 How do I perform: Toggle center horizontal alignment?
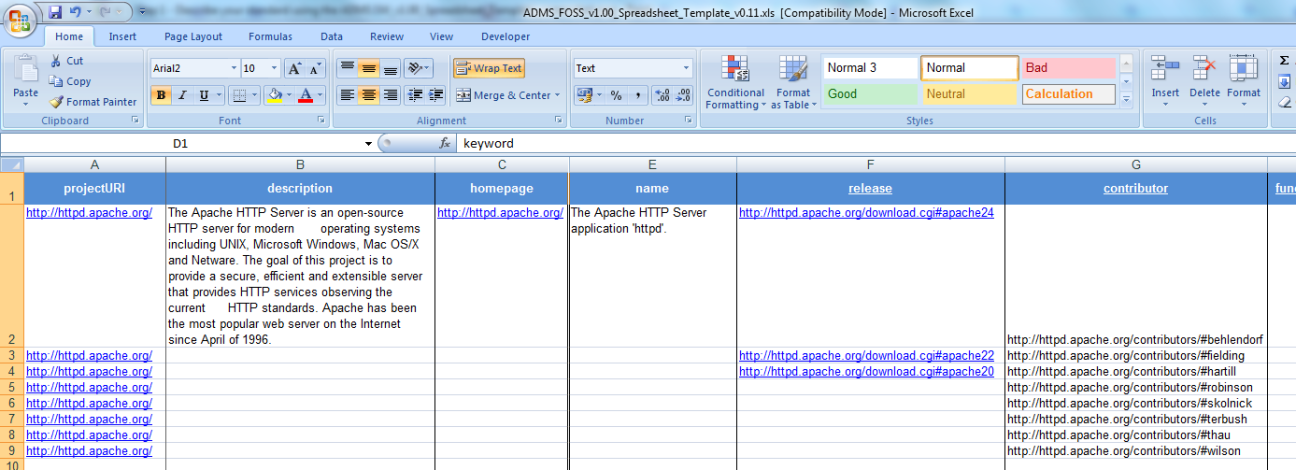pos(369,95)
